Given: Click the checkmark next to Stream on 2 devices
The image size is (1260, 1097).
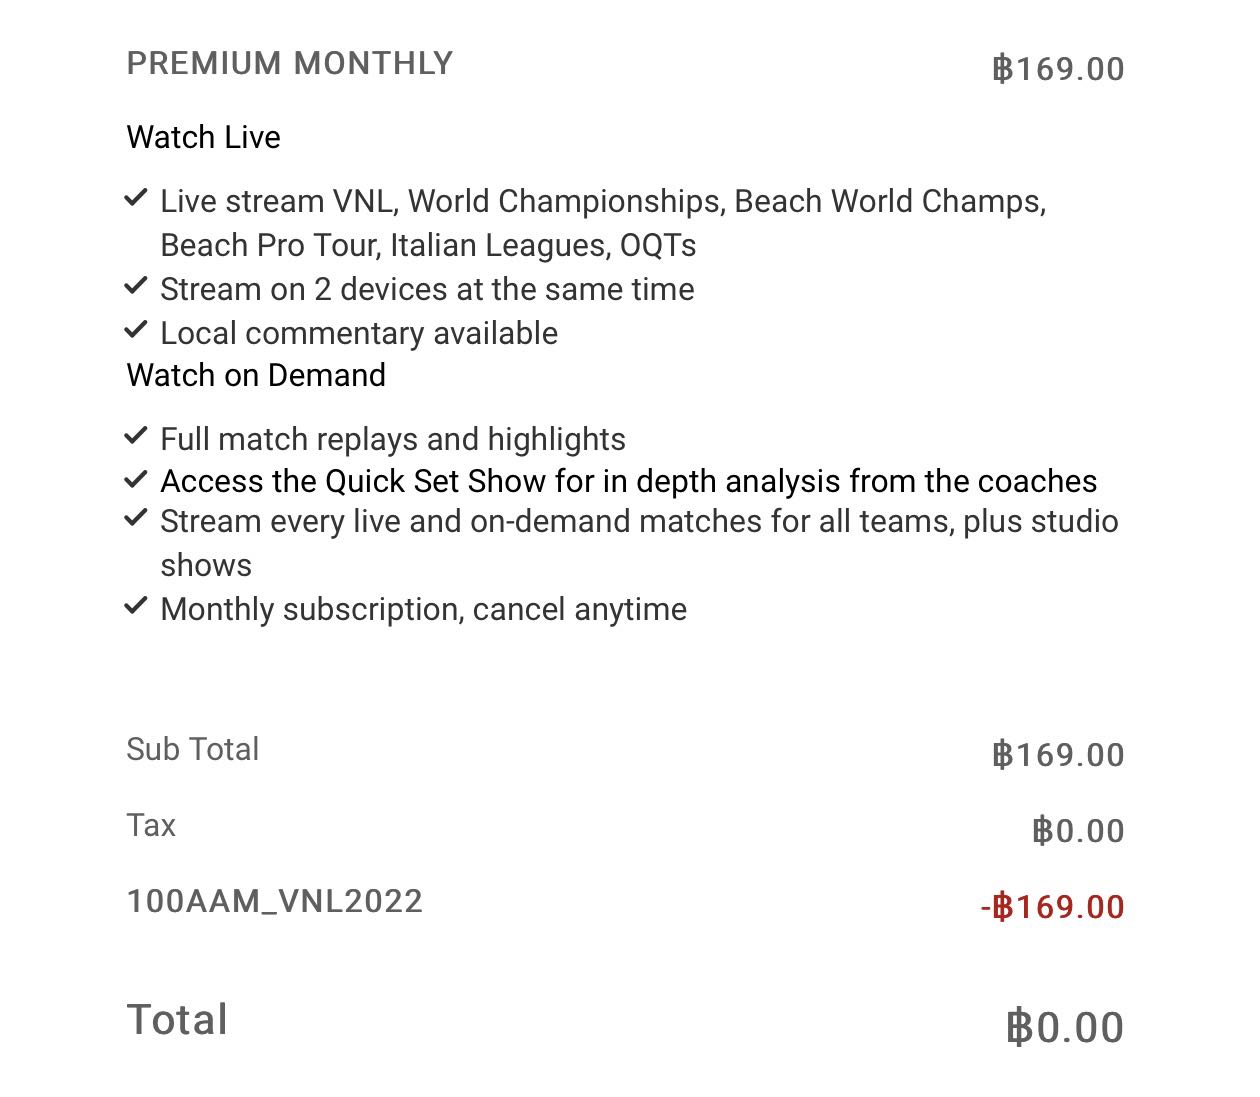Looking at the screenshot, I should [136, 286].
